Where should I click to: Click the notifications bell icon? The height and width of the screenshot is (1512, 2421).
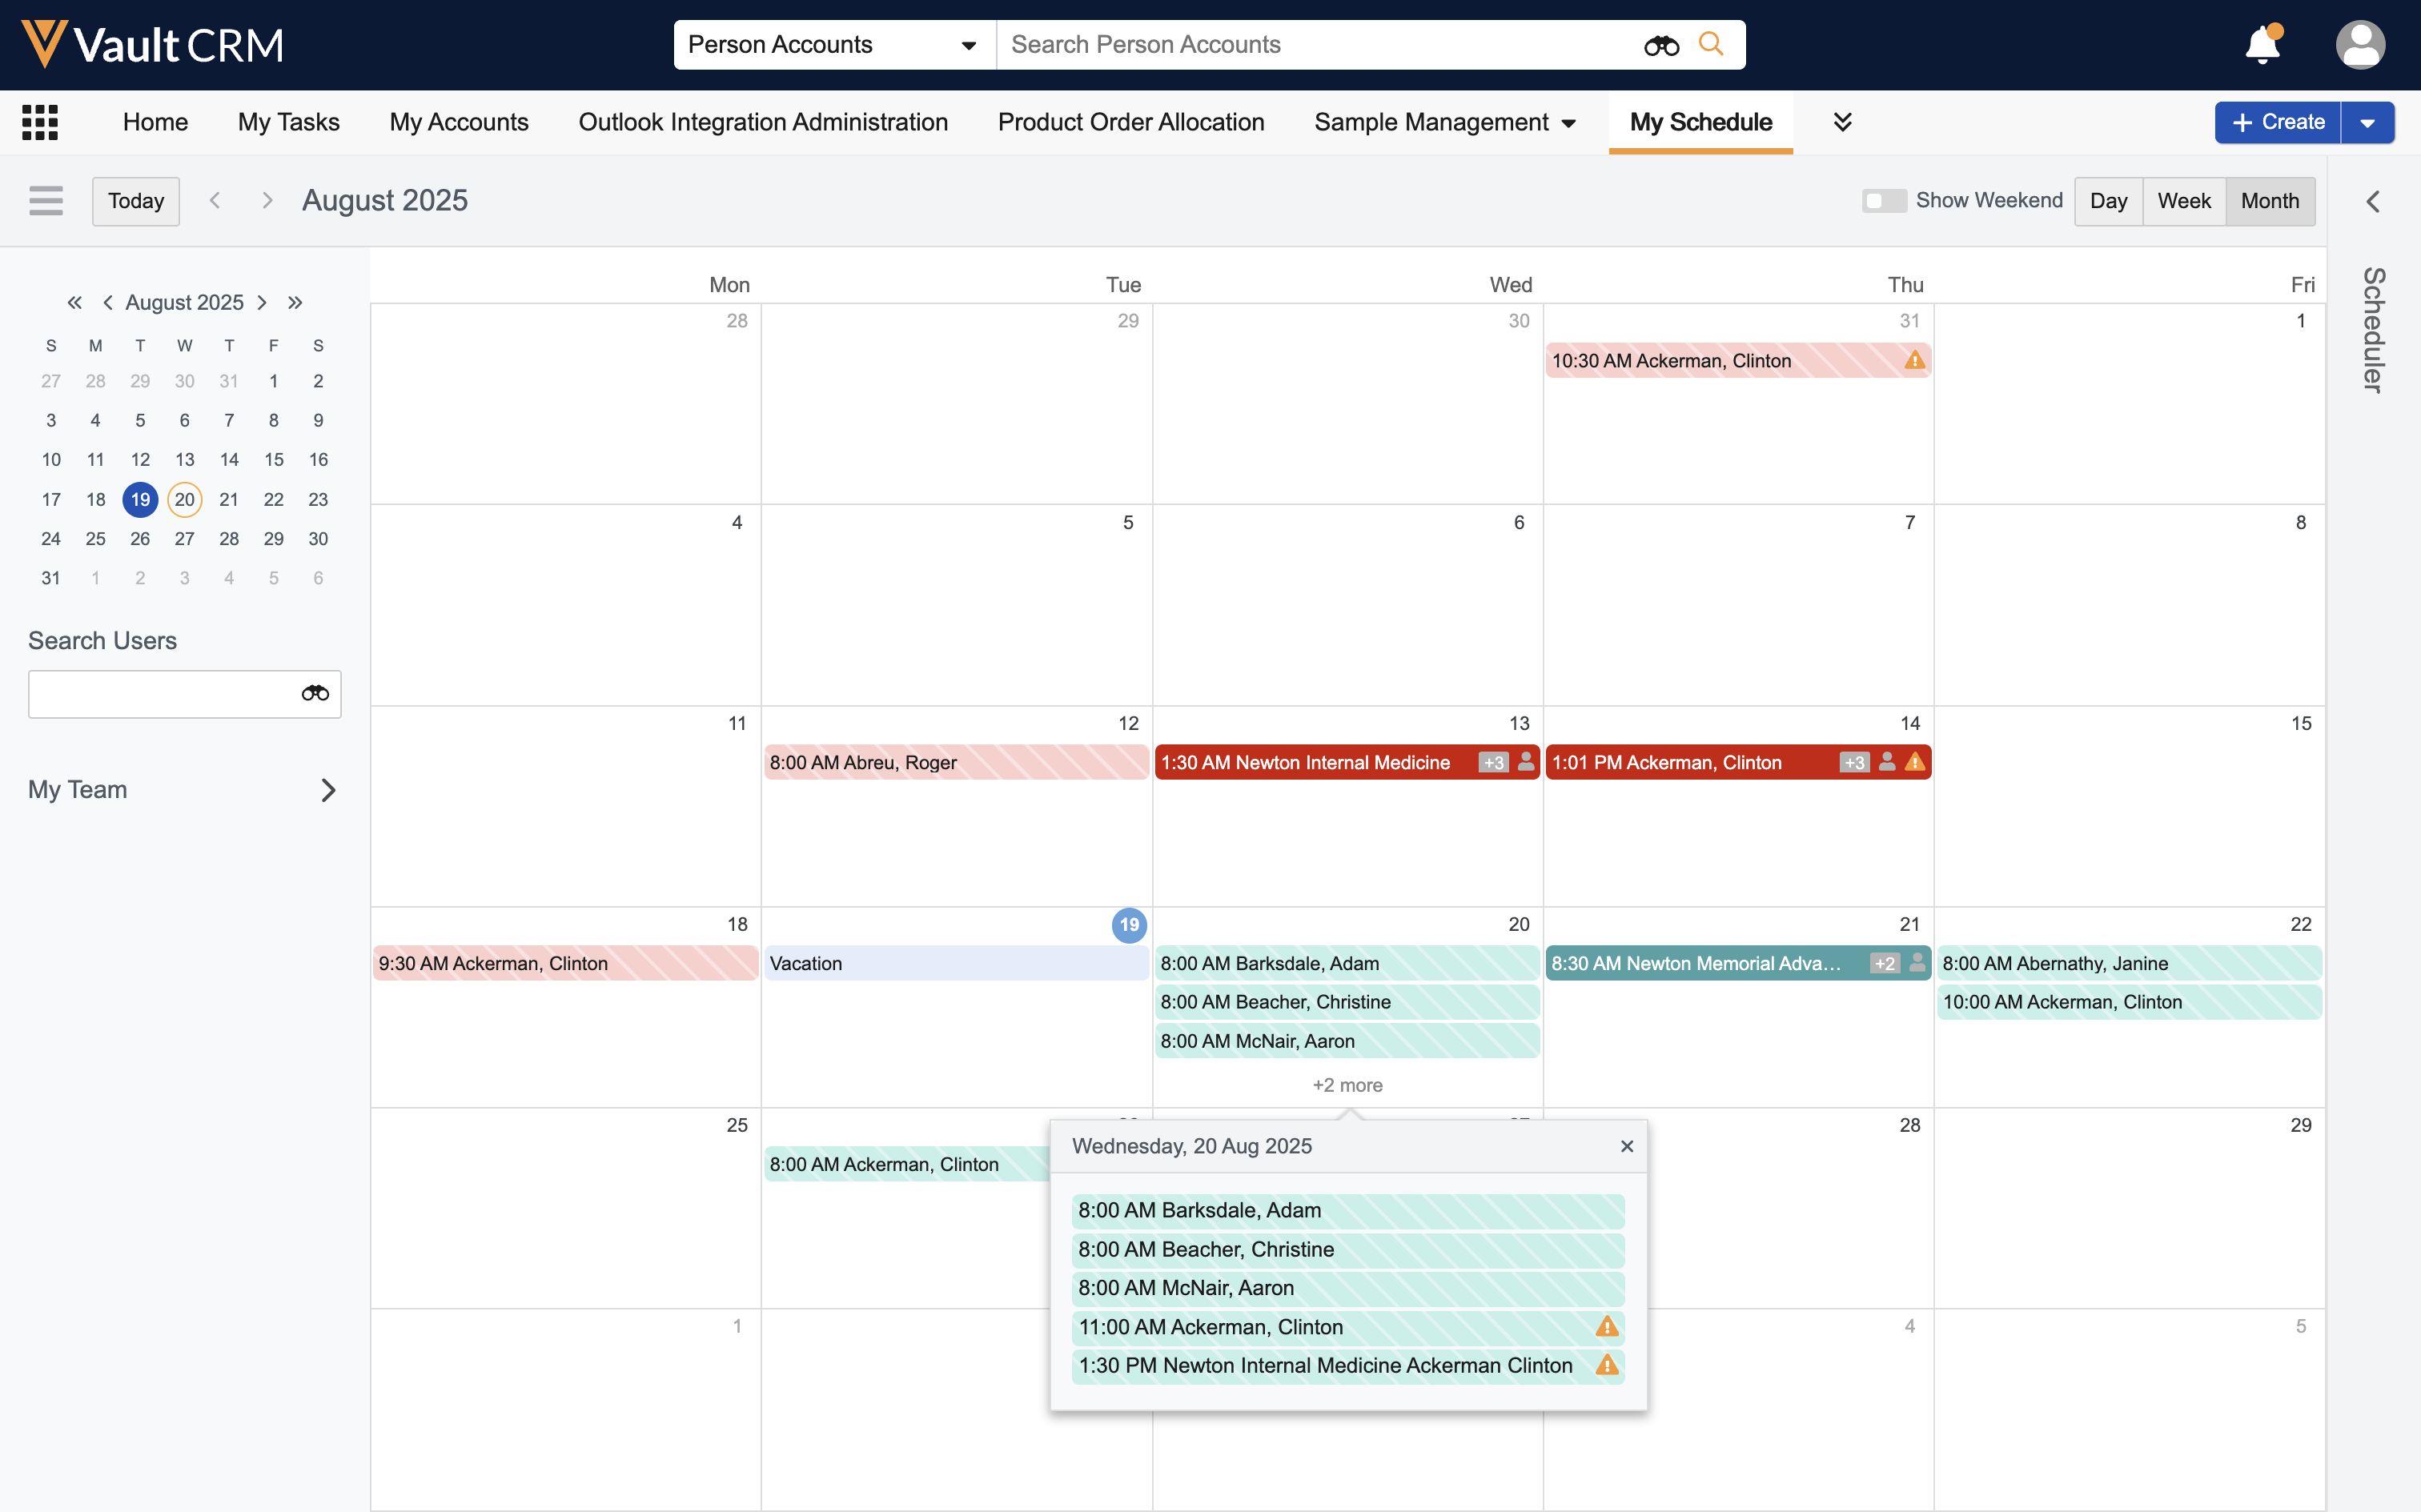[2261, 45]
